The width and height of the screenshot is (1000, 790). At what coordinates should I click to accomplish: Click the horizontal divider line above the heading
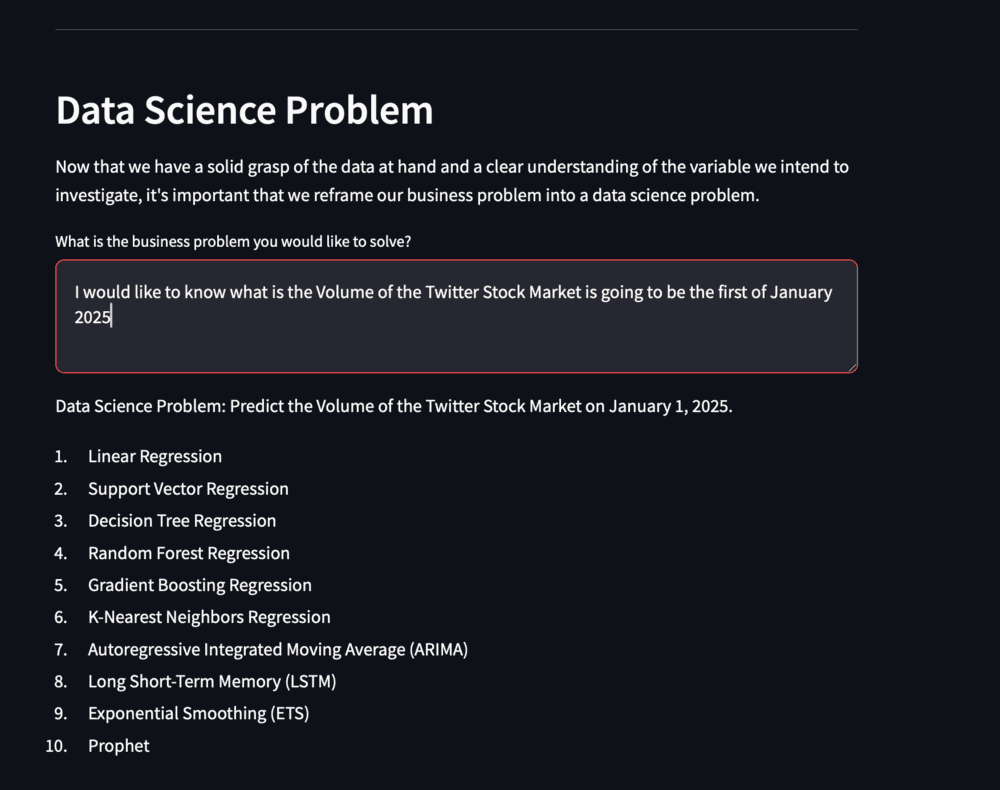pyautogui.click(x=456, y=29)
